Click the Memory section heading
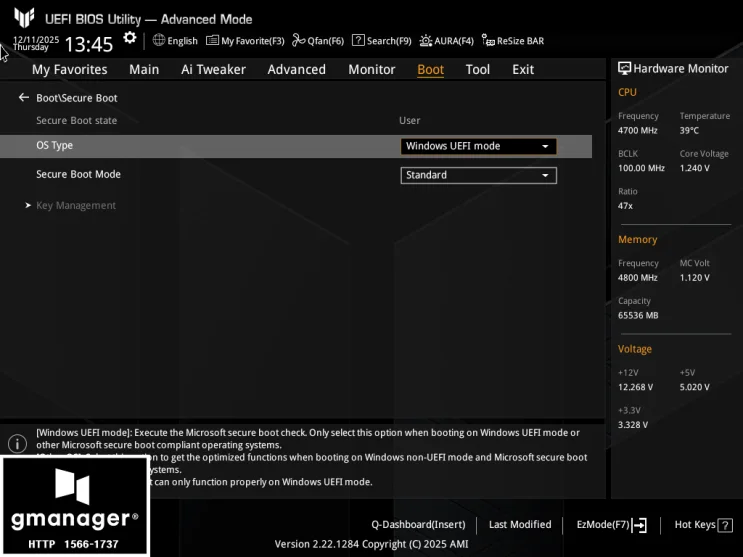The height and width of the screenshot is (557, 743). 637,240
